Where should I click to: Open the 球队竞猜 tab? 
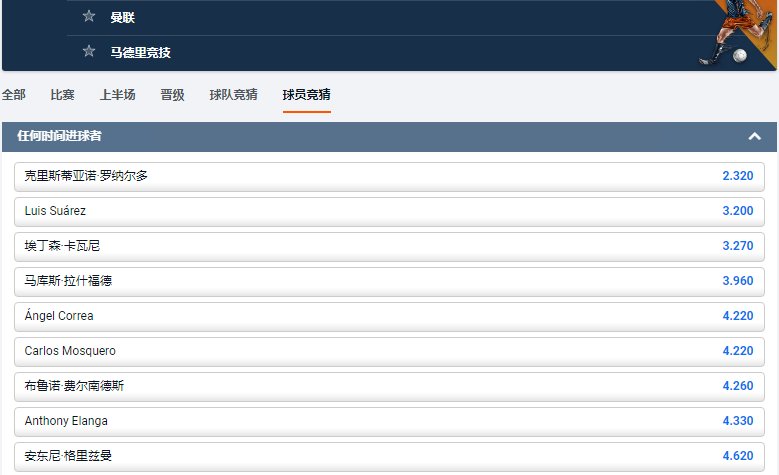coord(233,95)
